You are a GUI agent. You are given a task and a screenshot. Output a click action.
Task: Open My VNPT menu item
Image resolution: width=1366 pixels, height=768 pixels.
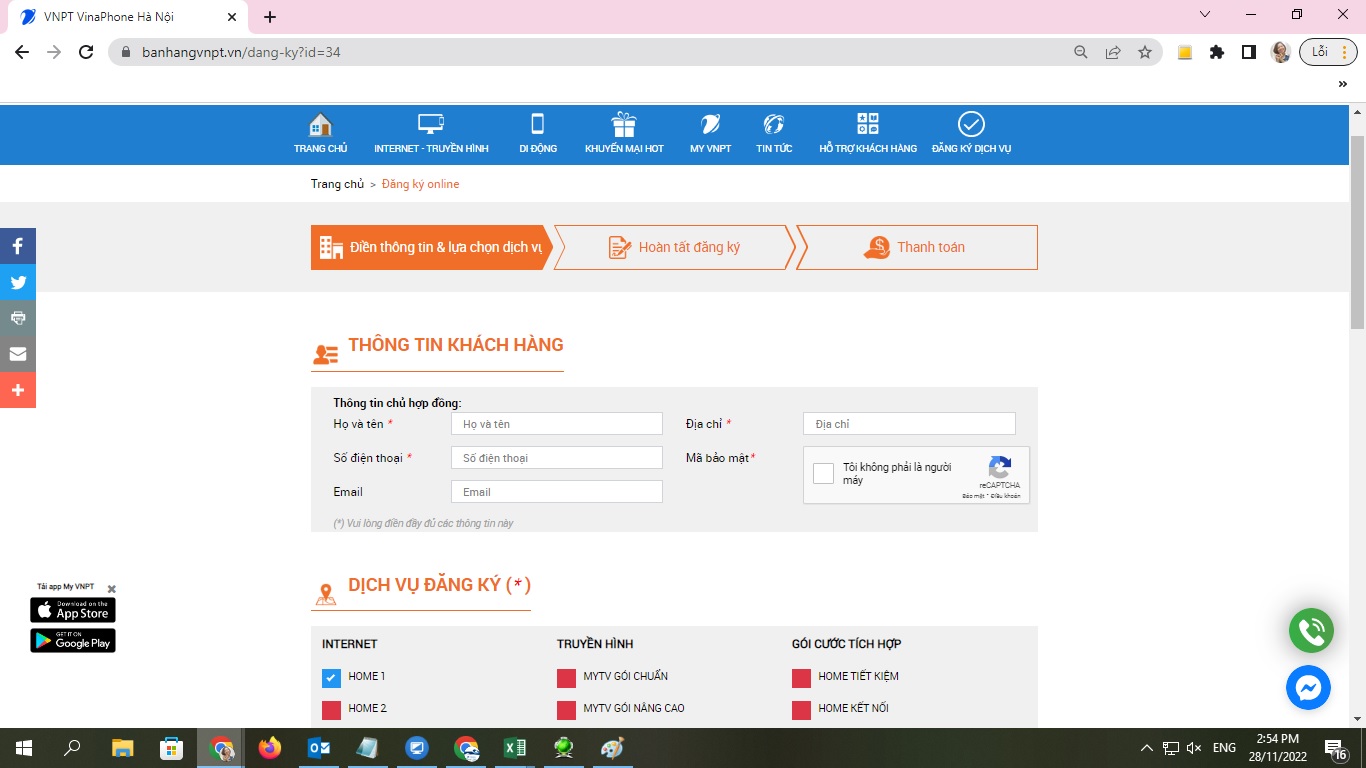710,134
